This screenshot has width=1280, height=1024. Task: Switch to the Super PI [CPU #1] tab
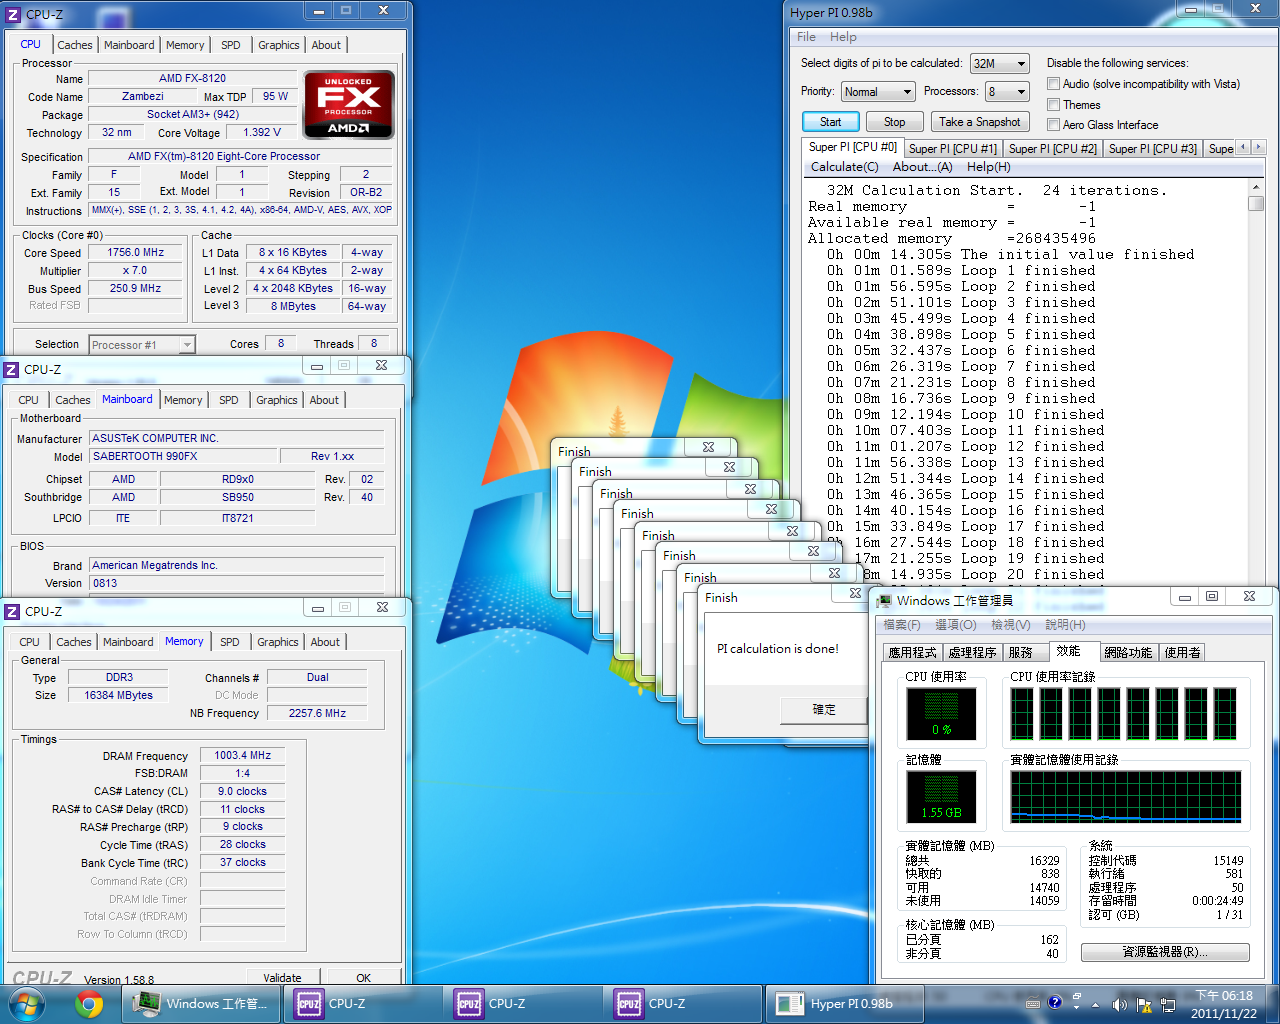coord(952,149)
